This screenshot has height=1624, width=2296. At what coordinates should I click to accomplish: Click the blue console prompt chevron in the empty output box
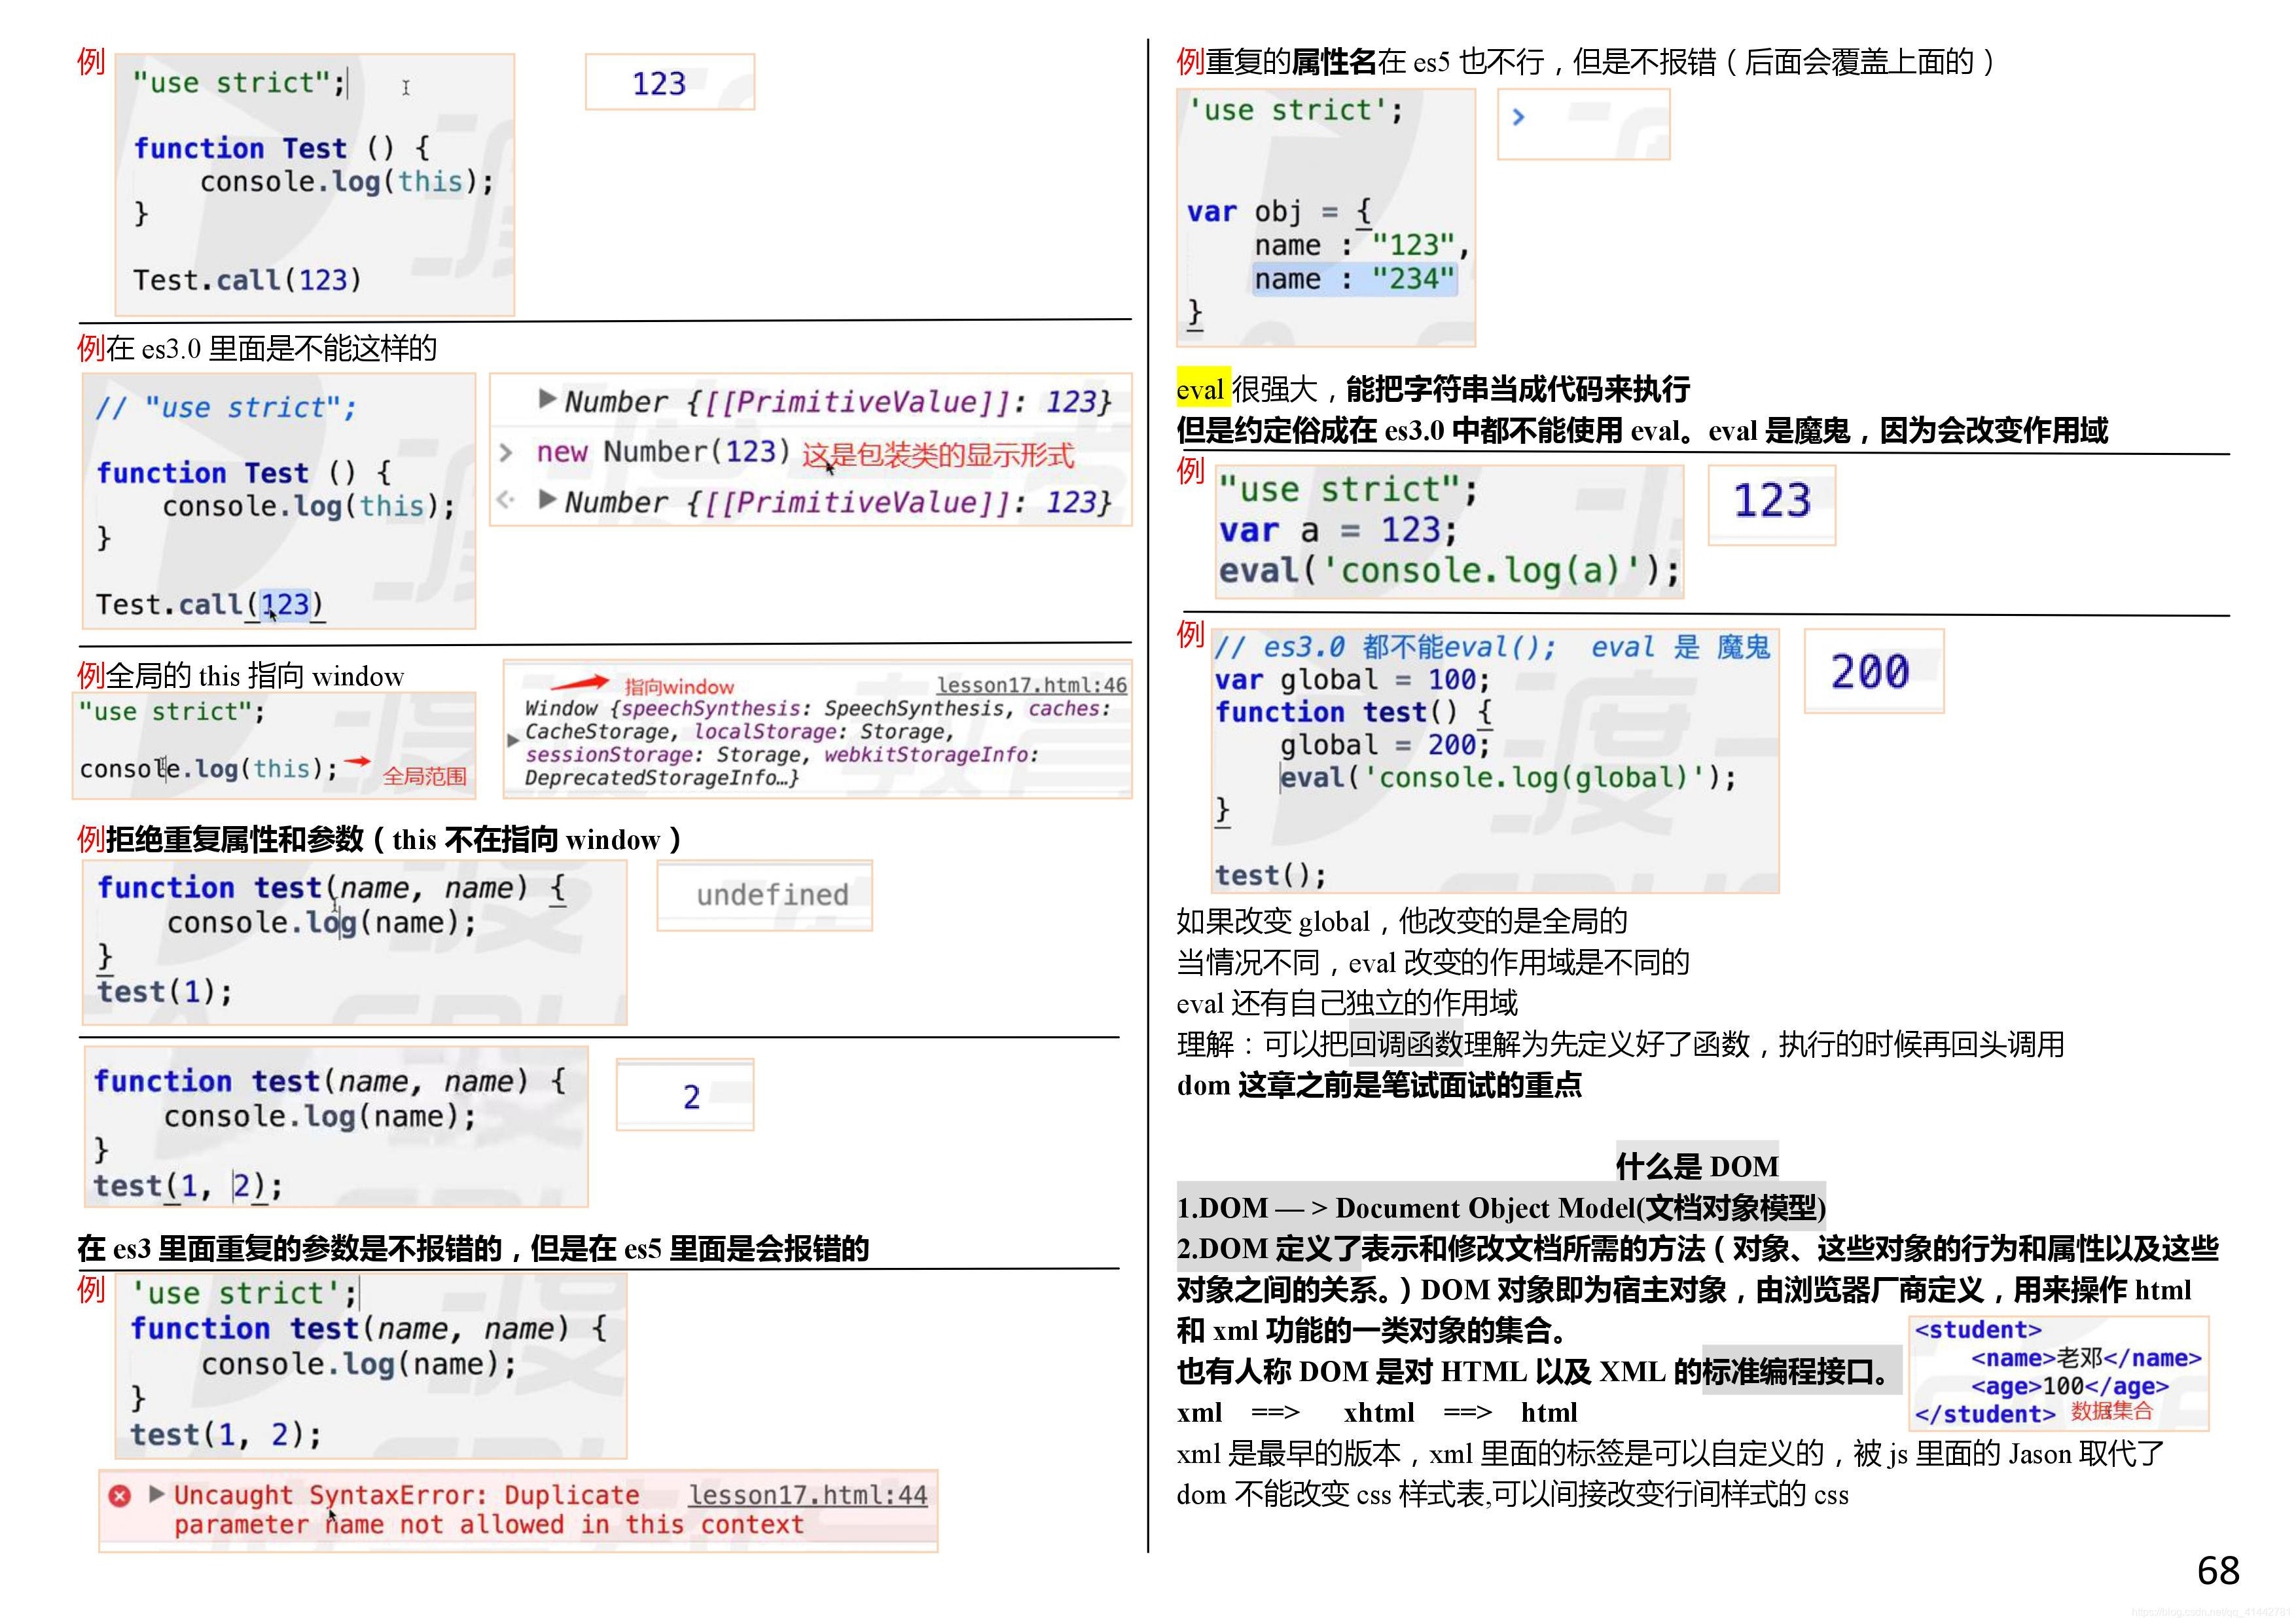[1518, 117]
